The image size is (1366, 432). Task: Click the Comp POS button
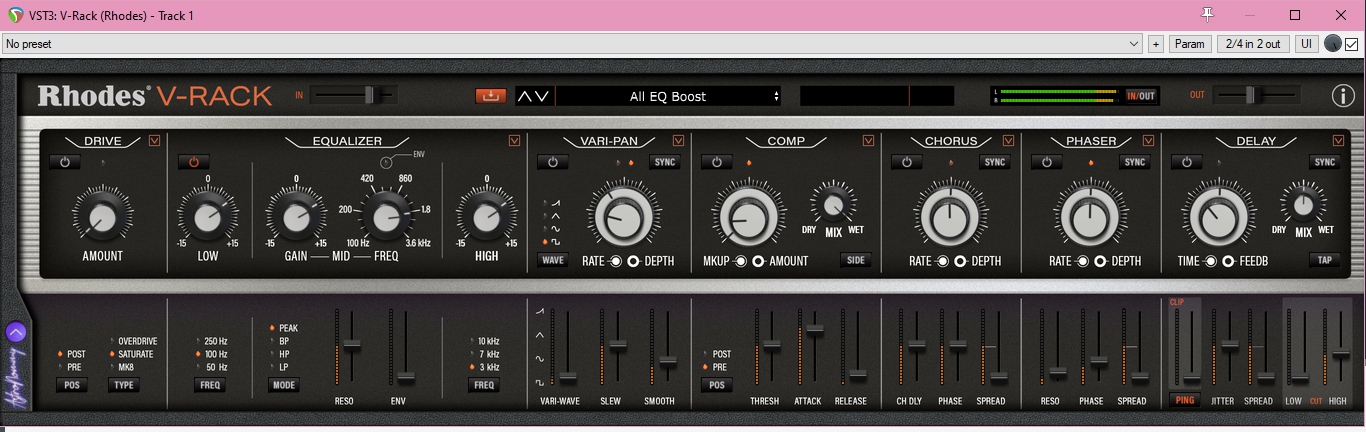716,385
